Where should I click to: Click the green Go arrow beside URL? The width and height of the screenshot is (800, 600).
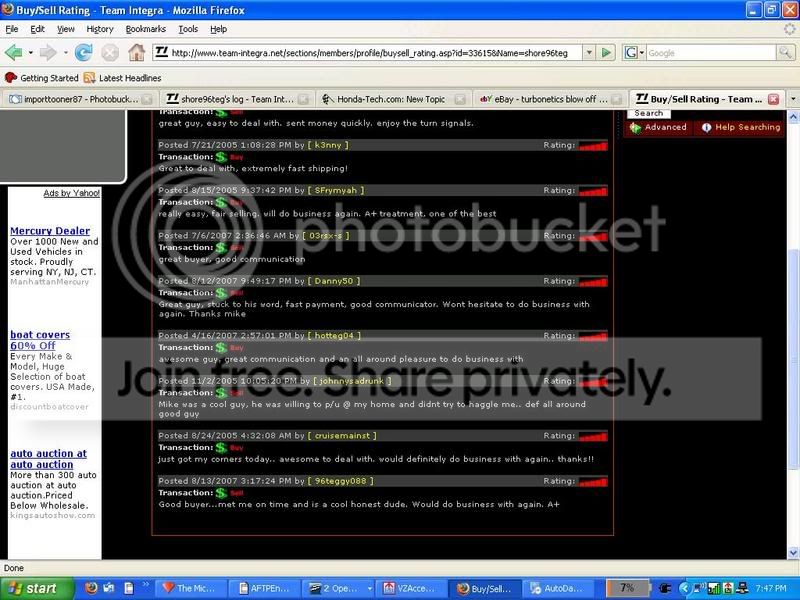[x=607, y=53]
